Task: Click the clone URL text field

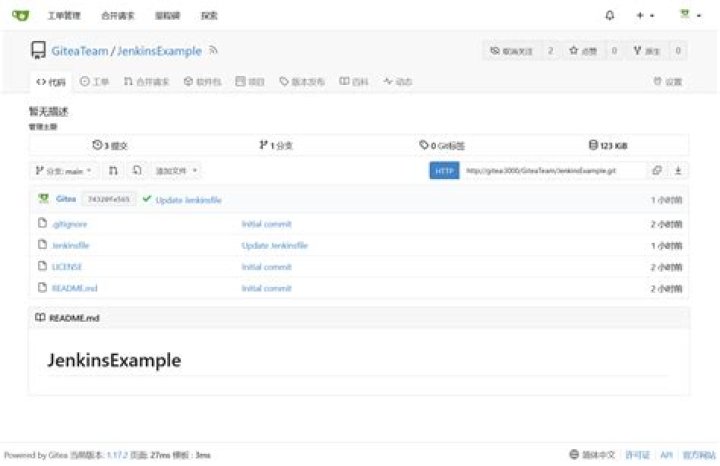Action: (x=553, y=170)
